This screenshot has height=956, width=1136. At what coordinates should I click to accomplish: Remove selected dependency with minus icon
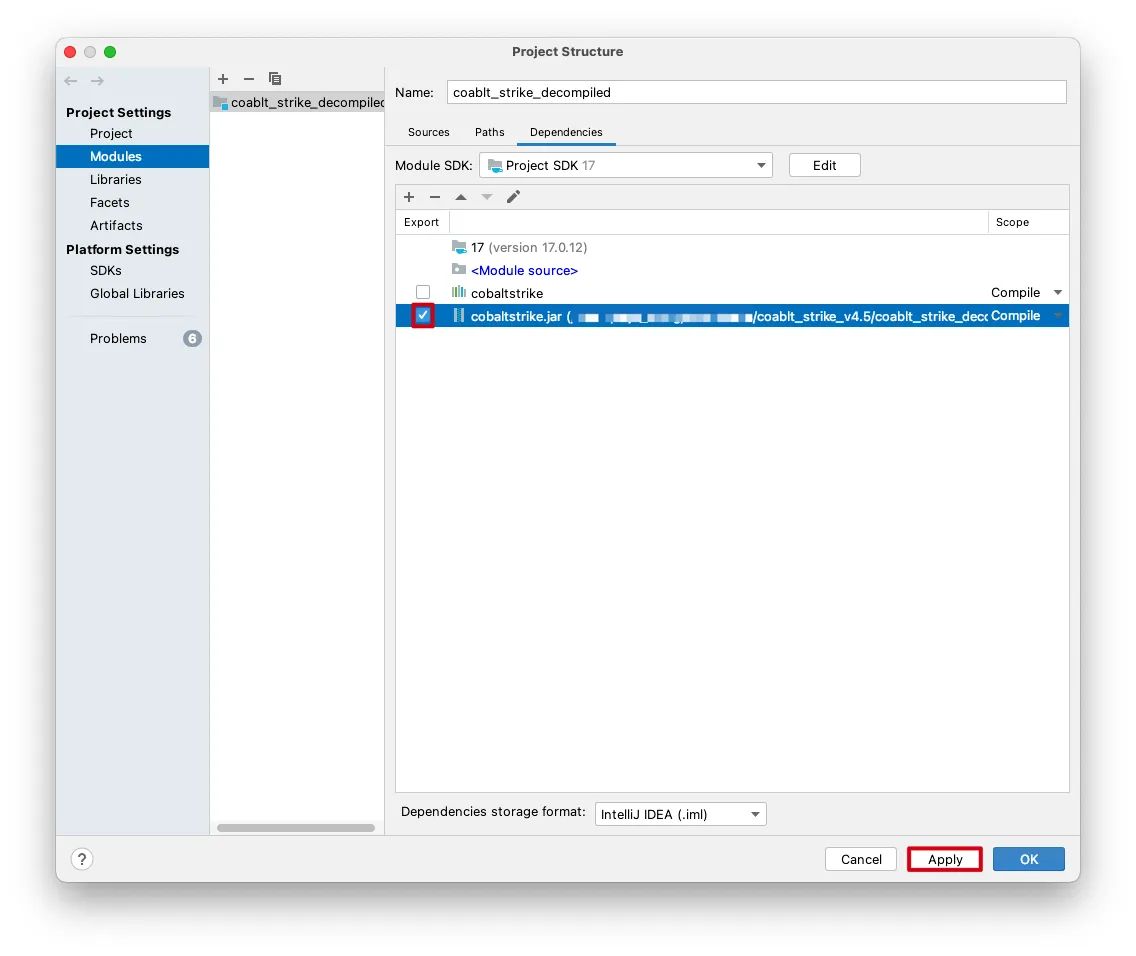point(435,197)
